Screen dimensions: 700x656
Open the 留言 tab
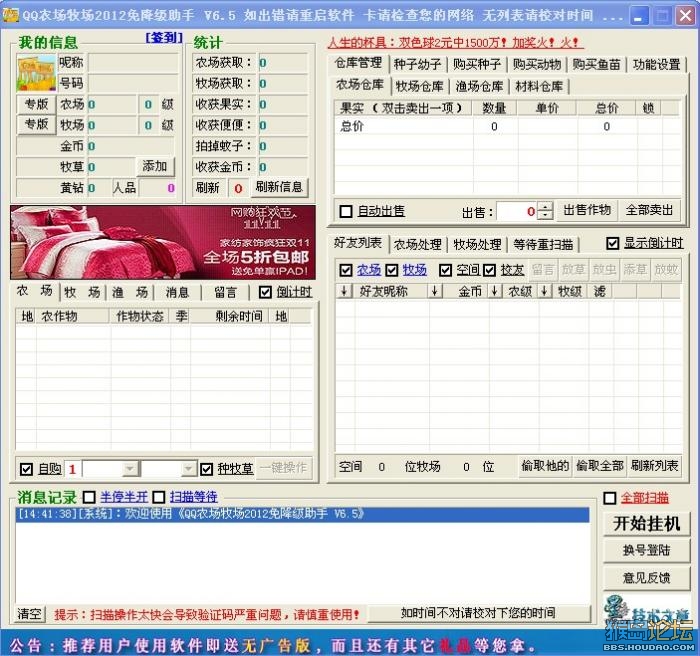pos(225,293)
